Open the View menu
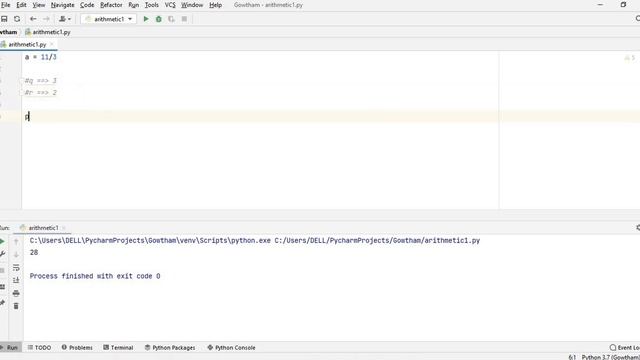This screenshot has height=360, width=640. pos(39,5)
